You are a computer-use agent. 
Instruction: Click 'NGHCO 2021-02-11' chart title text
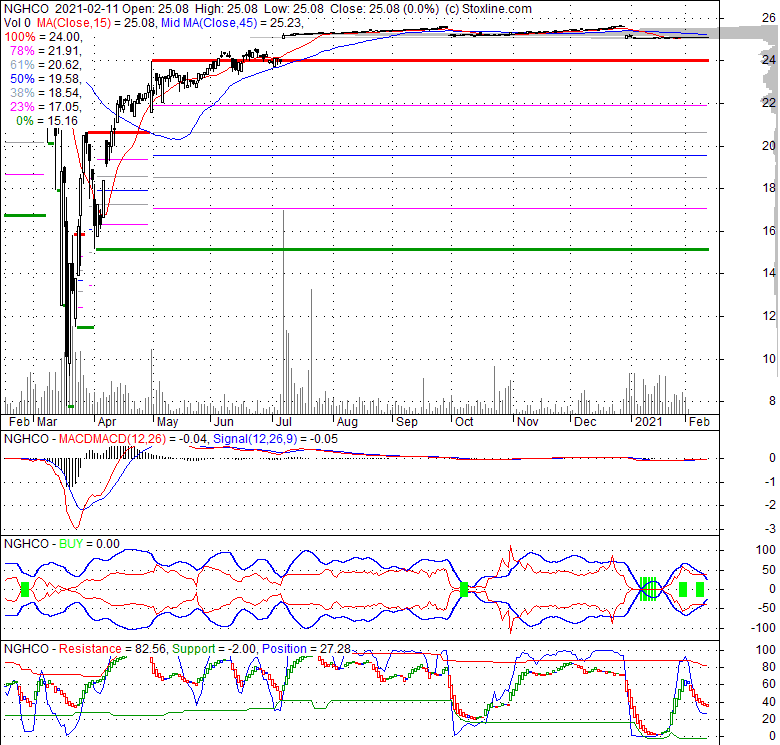[61, 9]
